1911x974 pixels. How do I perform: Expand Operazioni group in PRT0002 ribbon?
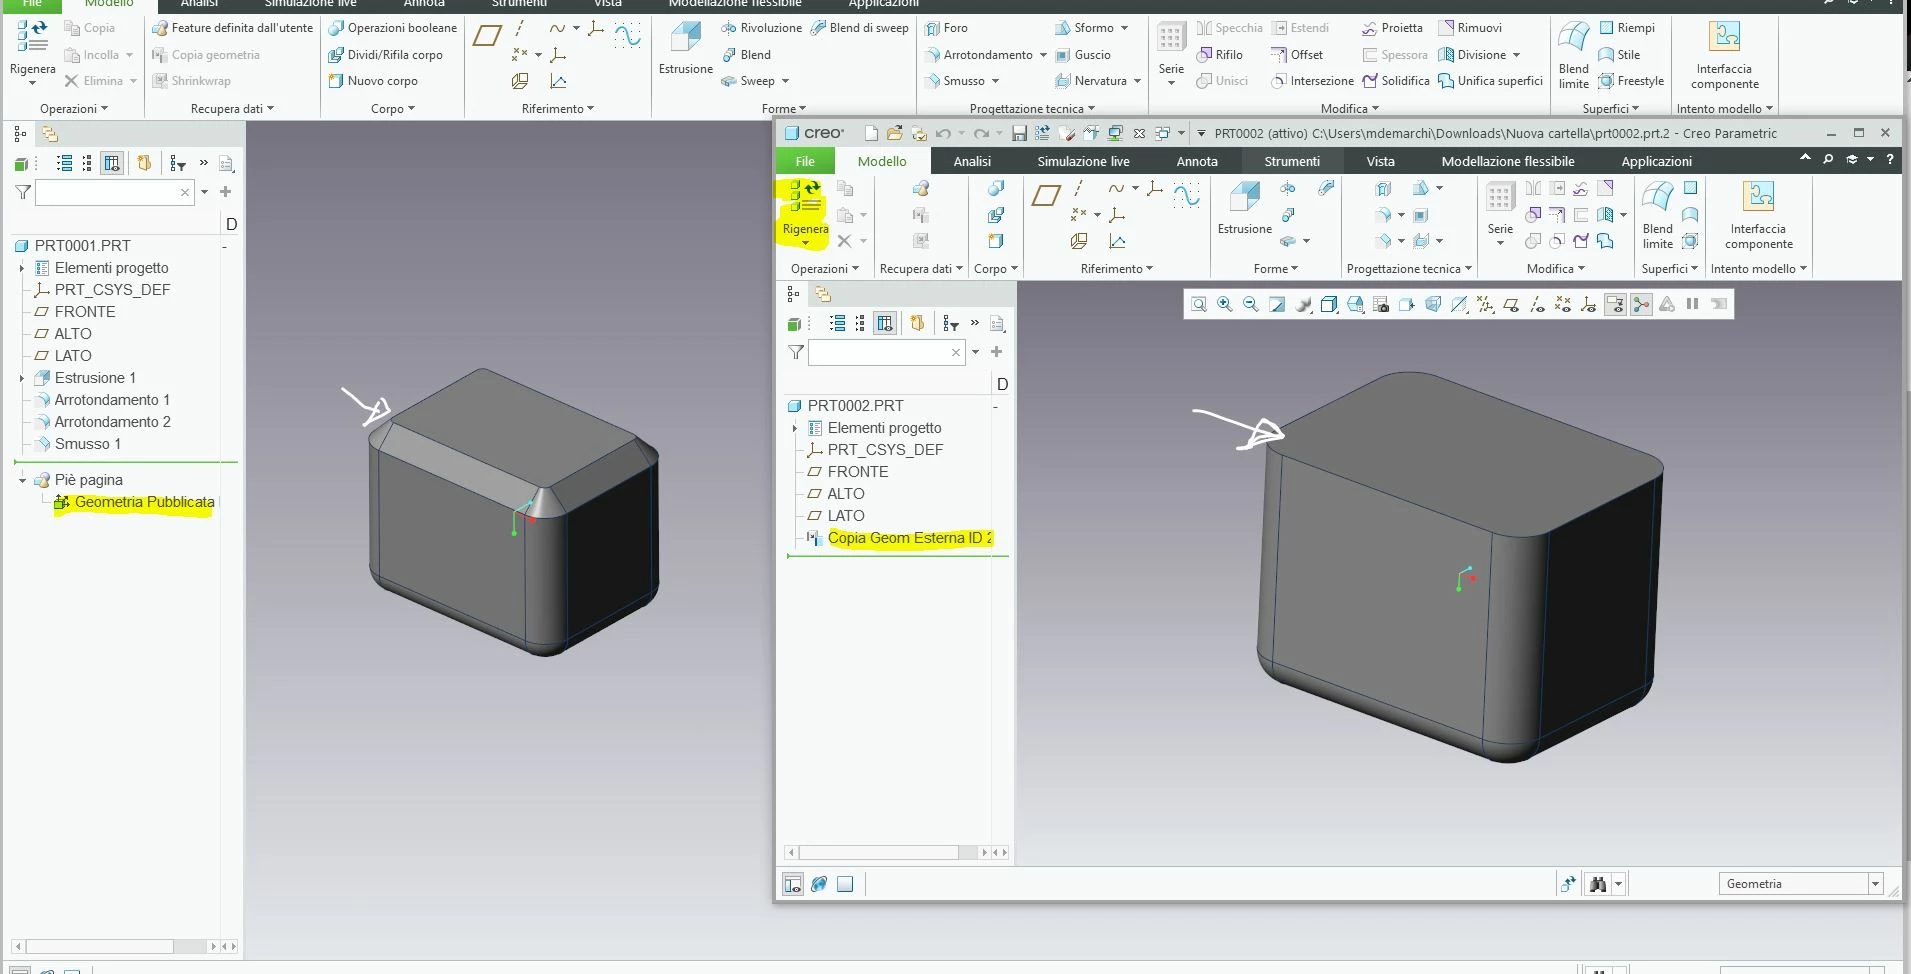[824, 269]
